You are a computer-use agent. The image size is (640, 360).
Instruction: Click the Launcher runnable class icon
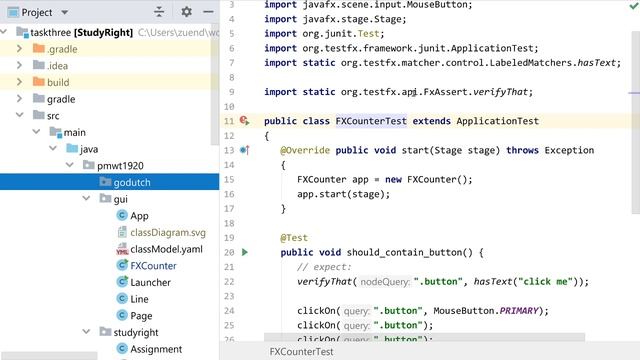(122, 282)
